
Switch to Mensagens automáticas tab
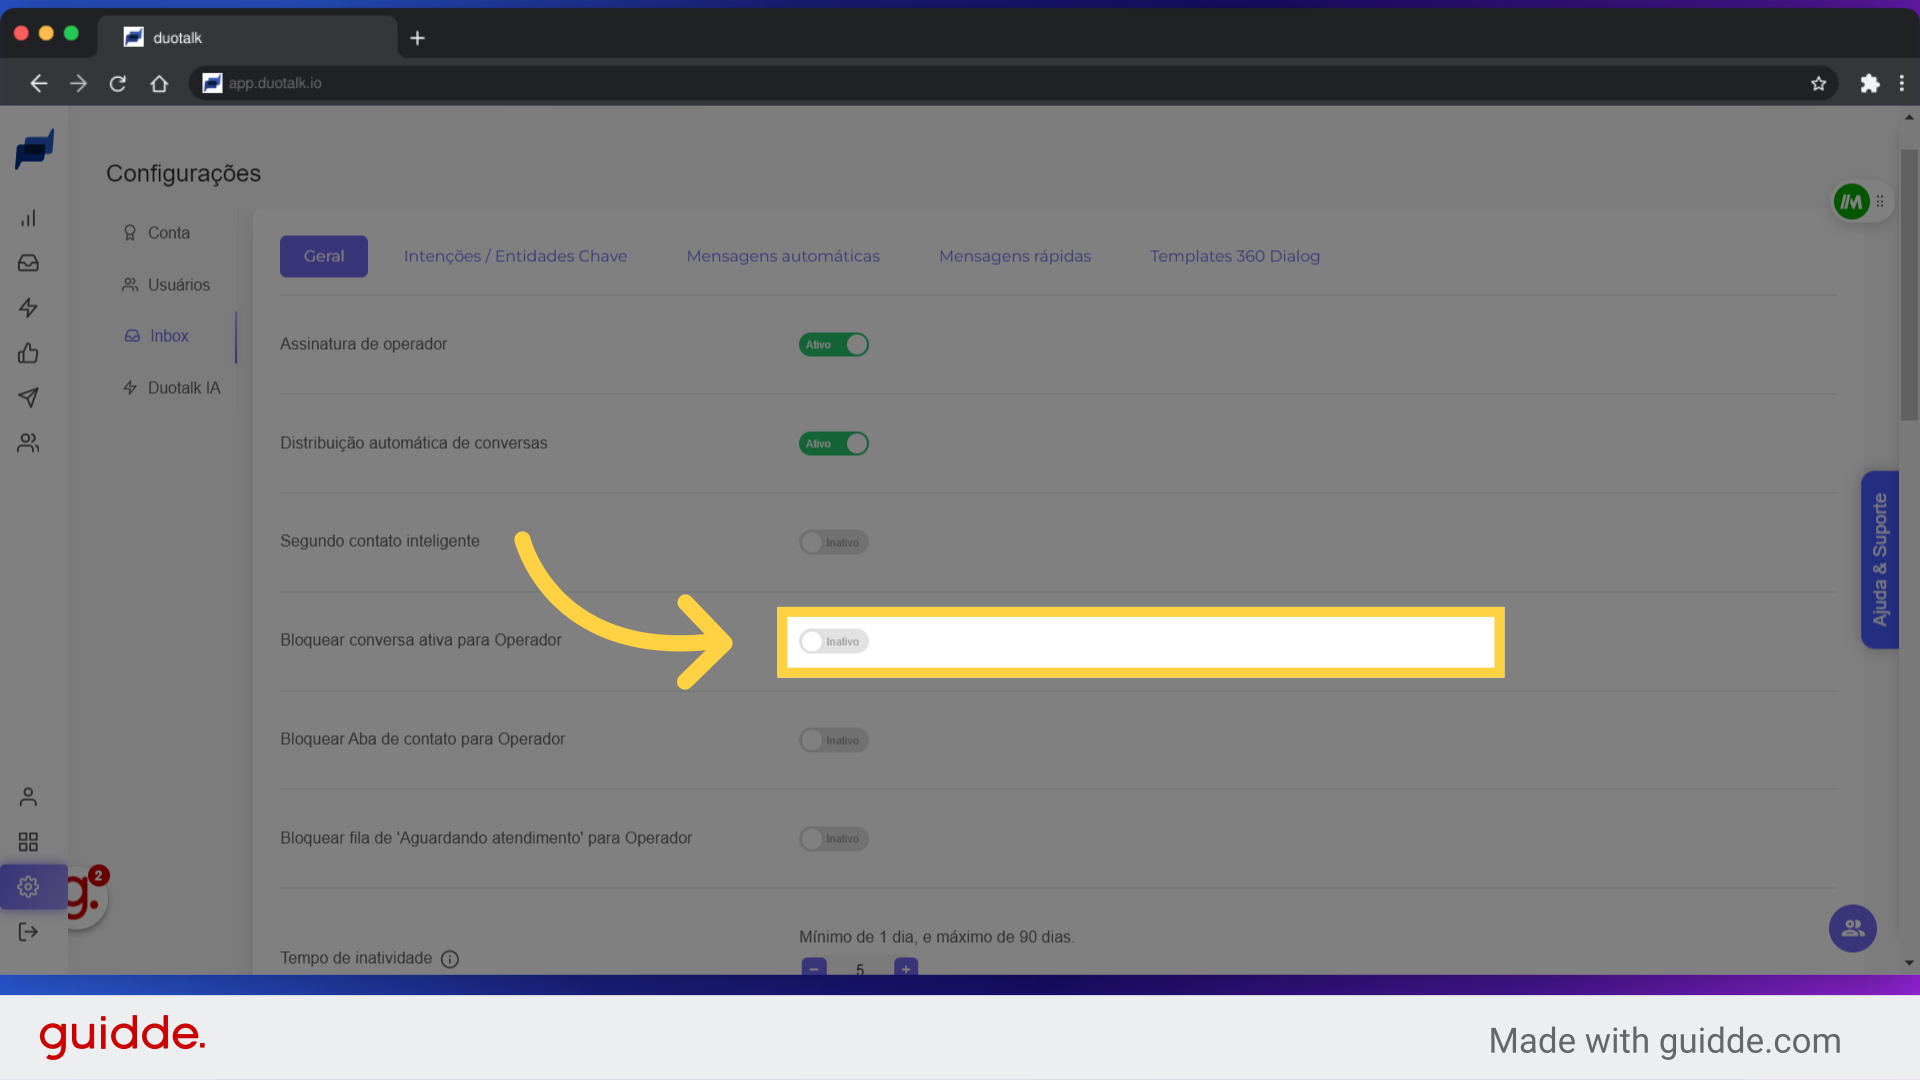[783, 256]
